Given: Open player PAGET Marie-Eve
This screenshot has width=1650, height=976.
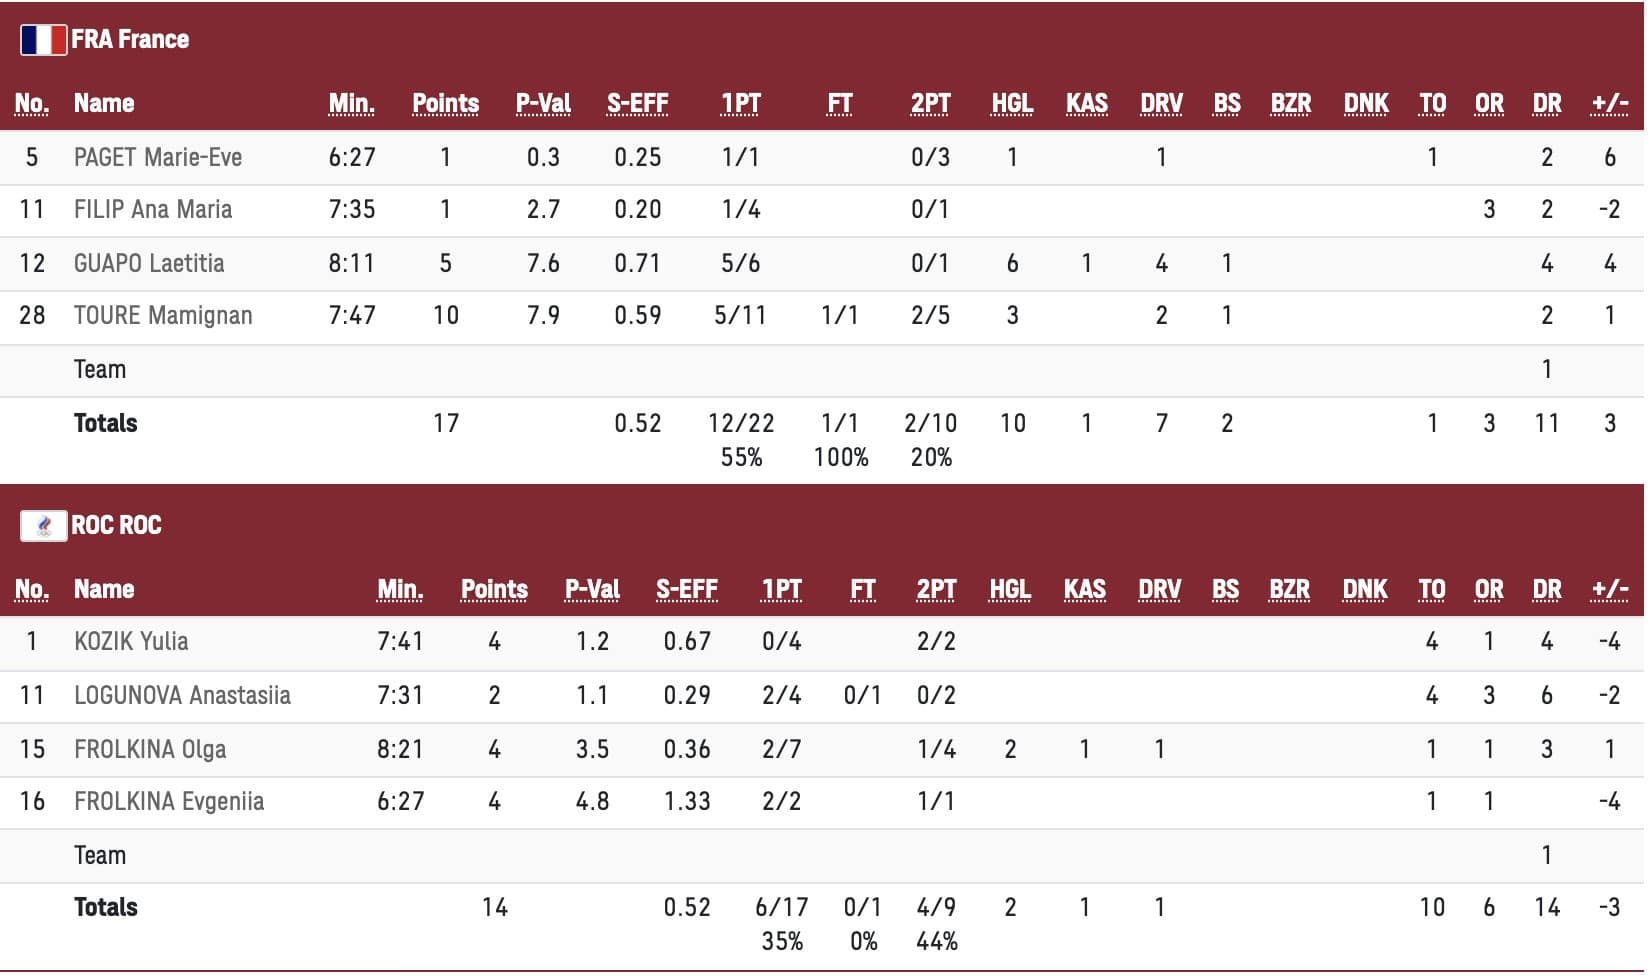Looking at the screenshot, I should tap(158, 157).
